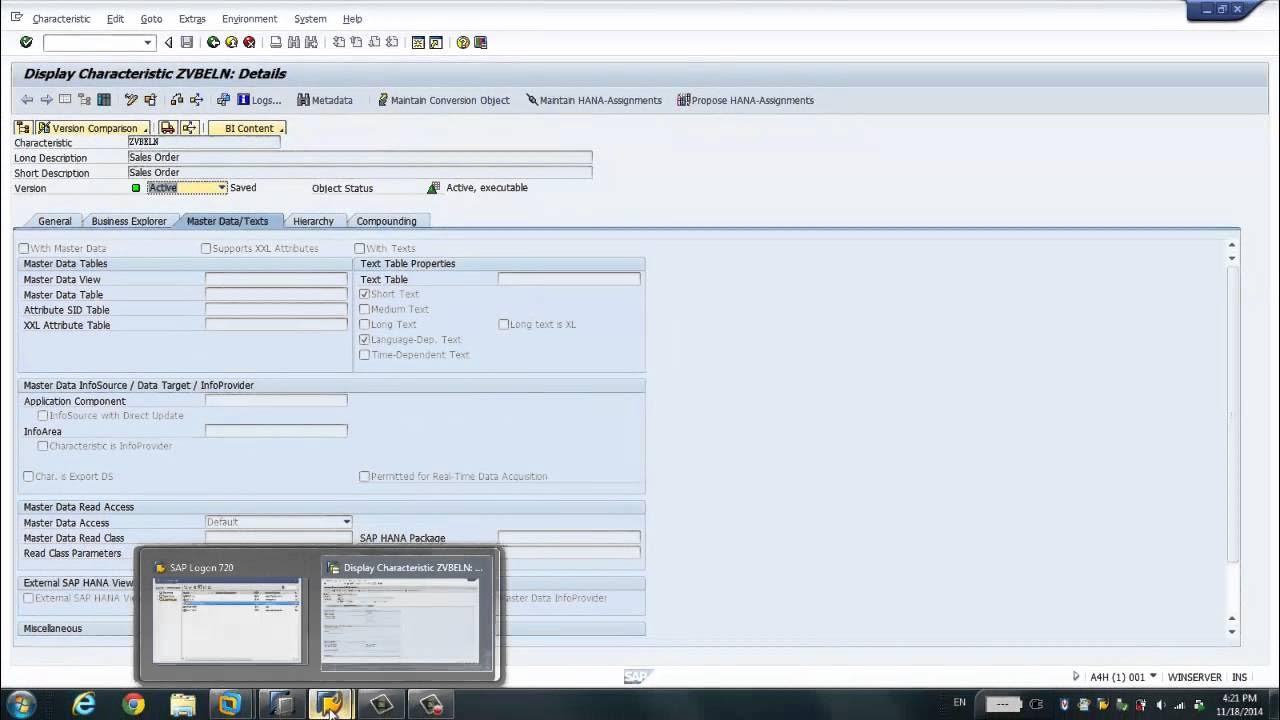The width and height of the screenshot is (1280, 720).
Task: Open the command field dropdown arrow
Action: 148,42
